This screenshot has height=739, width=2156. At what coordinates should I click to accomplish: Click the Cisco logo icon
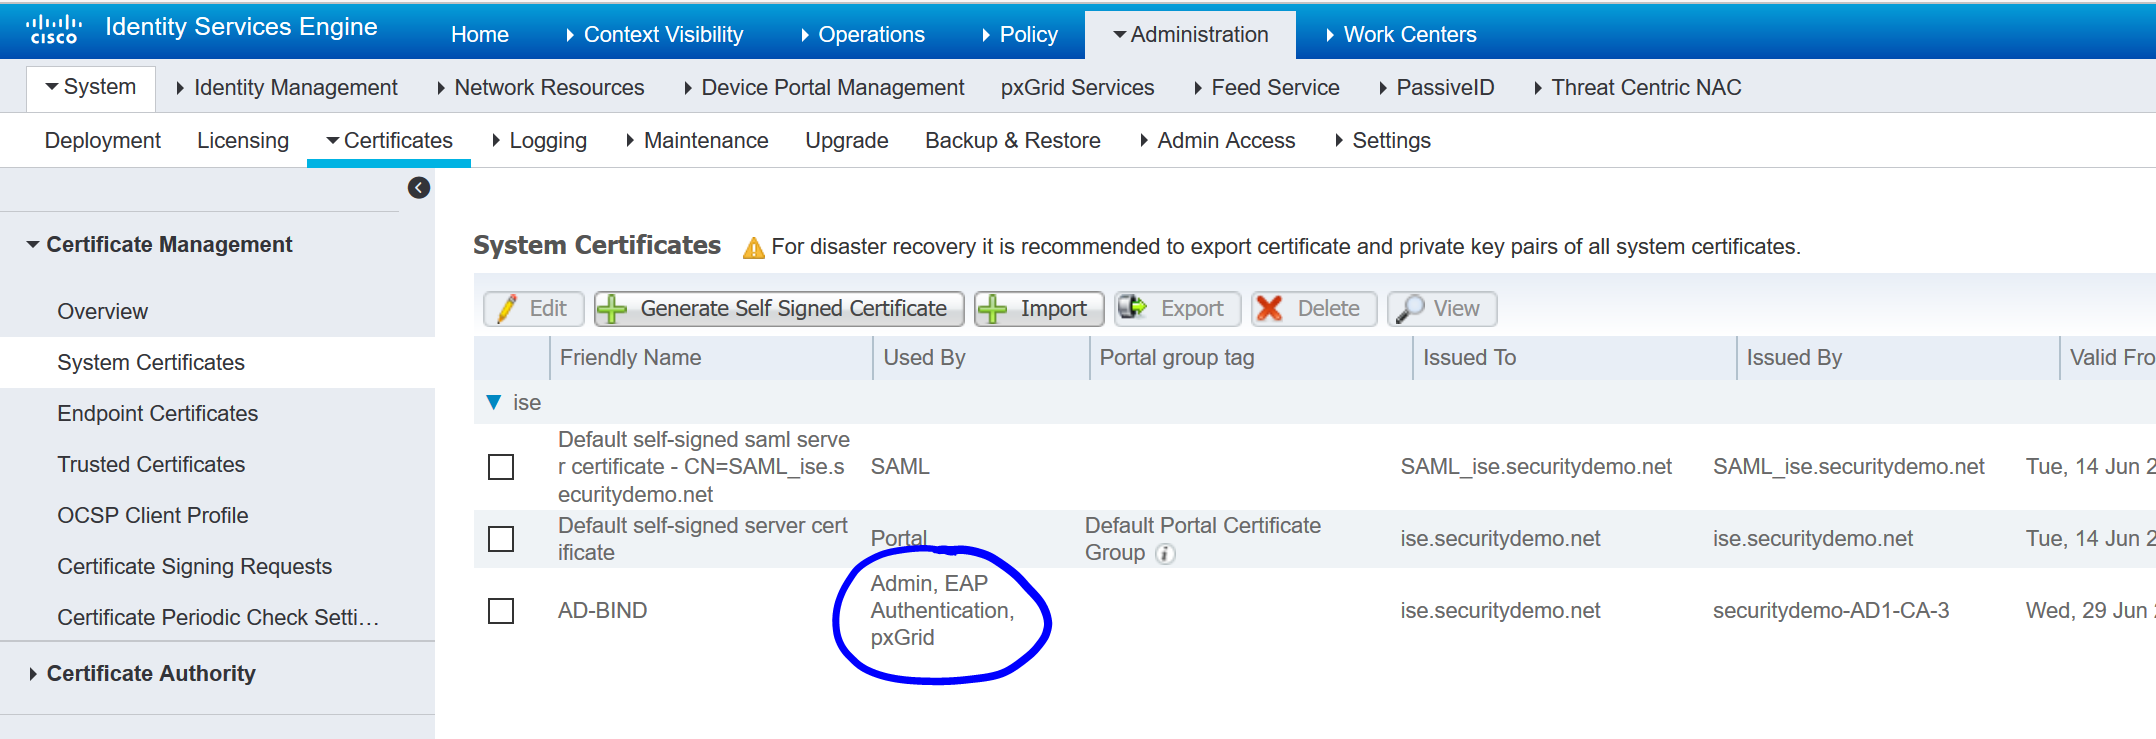(x=53, y=29)
